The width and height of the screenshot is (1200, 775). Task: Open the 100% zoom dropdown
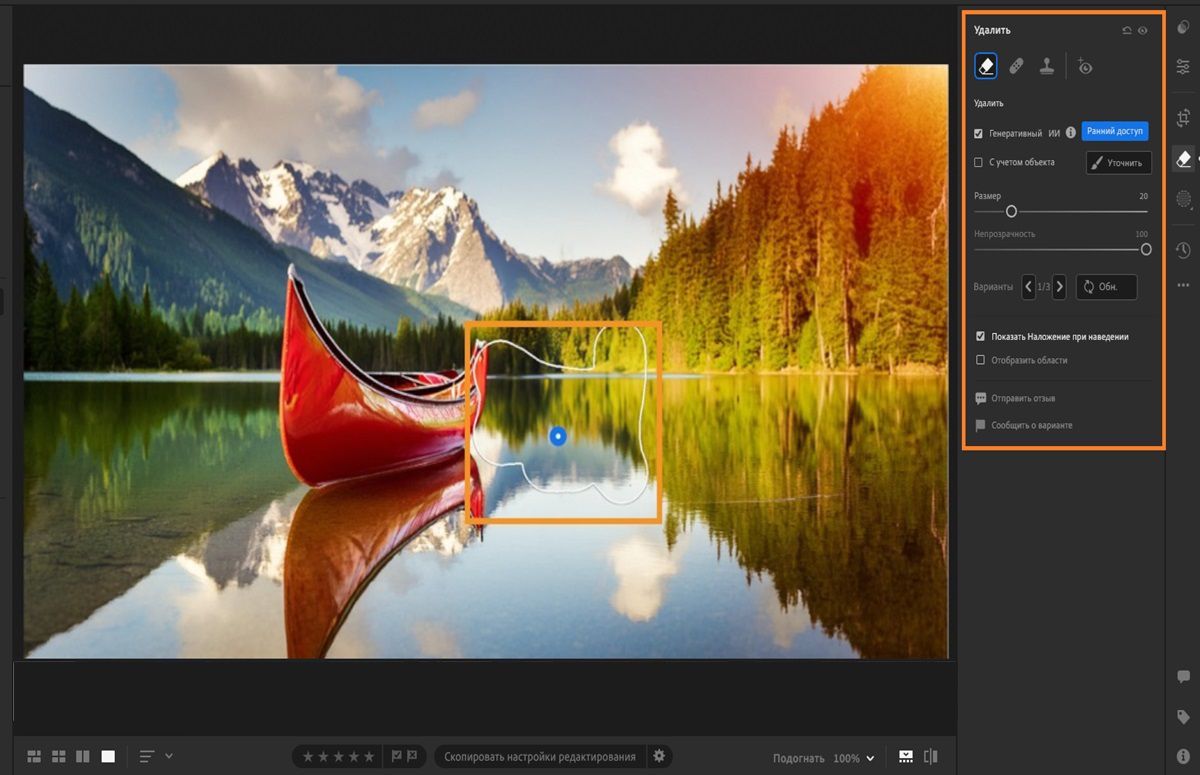coord(854,758)
